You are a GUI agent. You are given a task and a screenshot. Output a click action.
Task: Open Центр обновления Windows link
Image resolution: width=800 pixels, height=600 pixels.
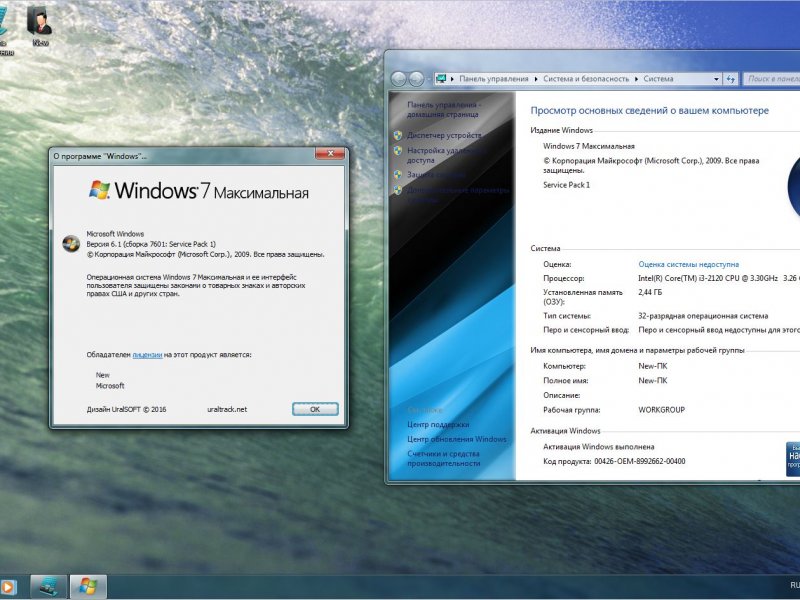[x=457, y=439]
